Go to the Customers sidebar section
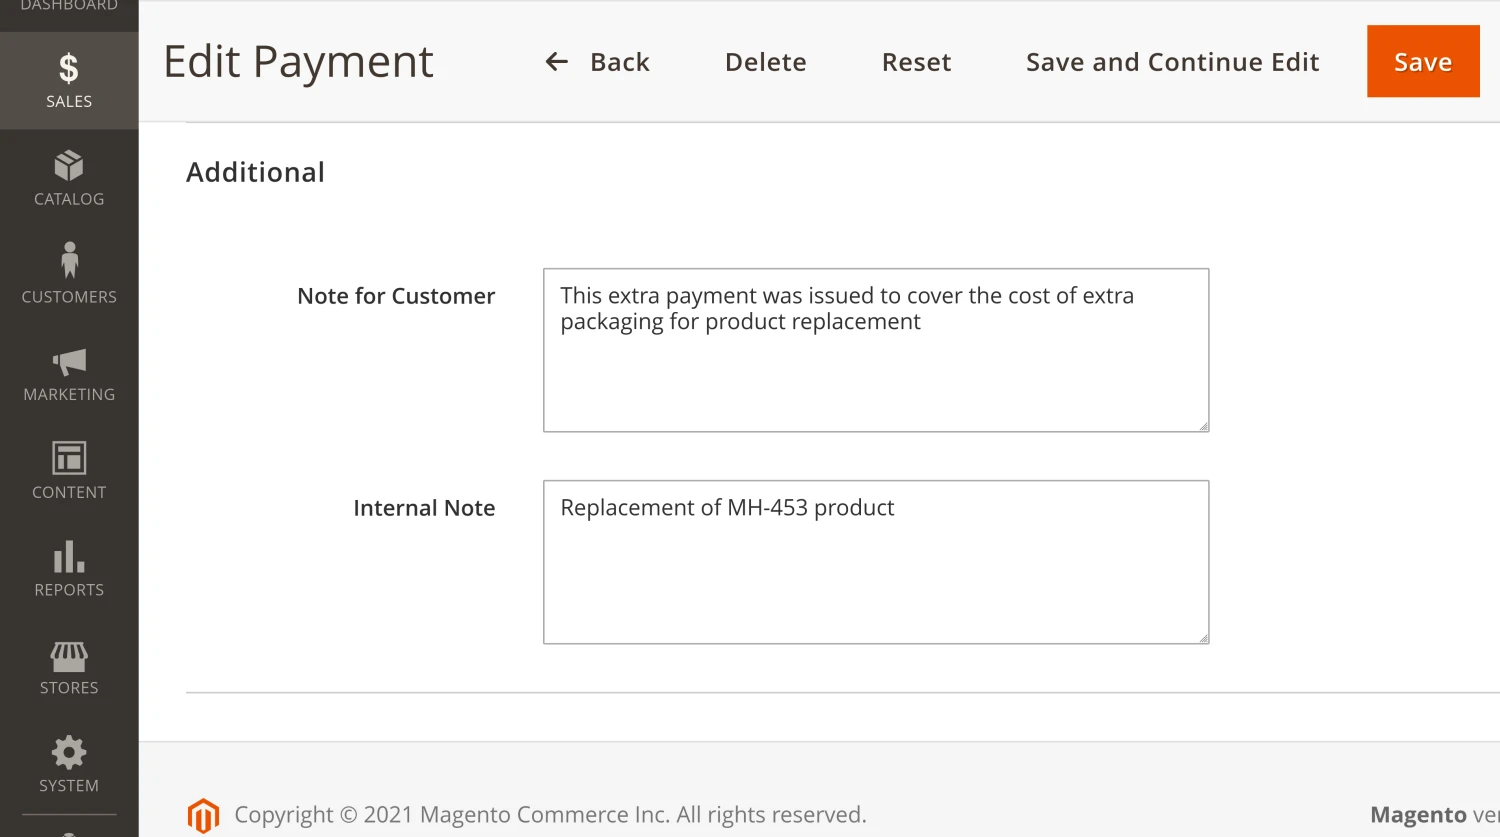 (x=69, y=274)
